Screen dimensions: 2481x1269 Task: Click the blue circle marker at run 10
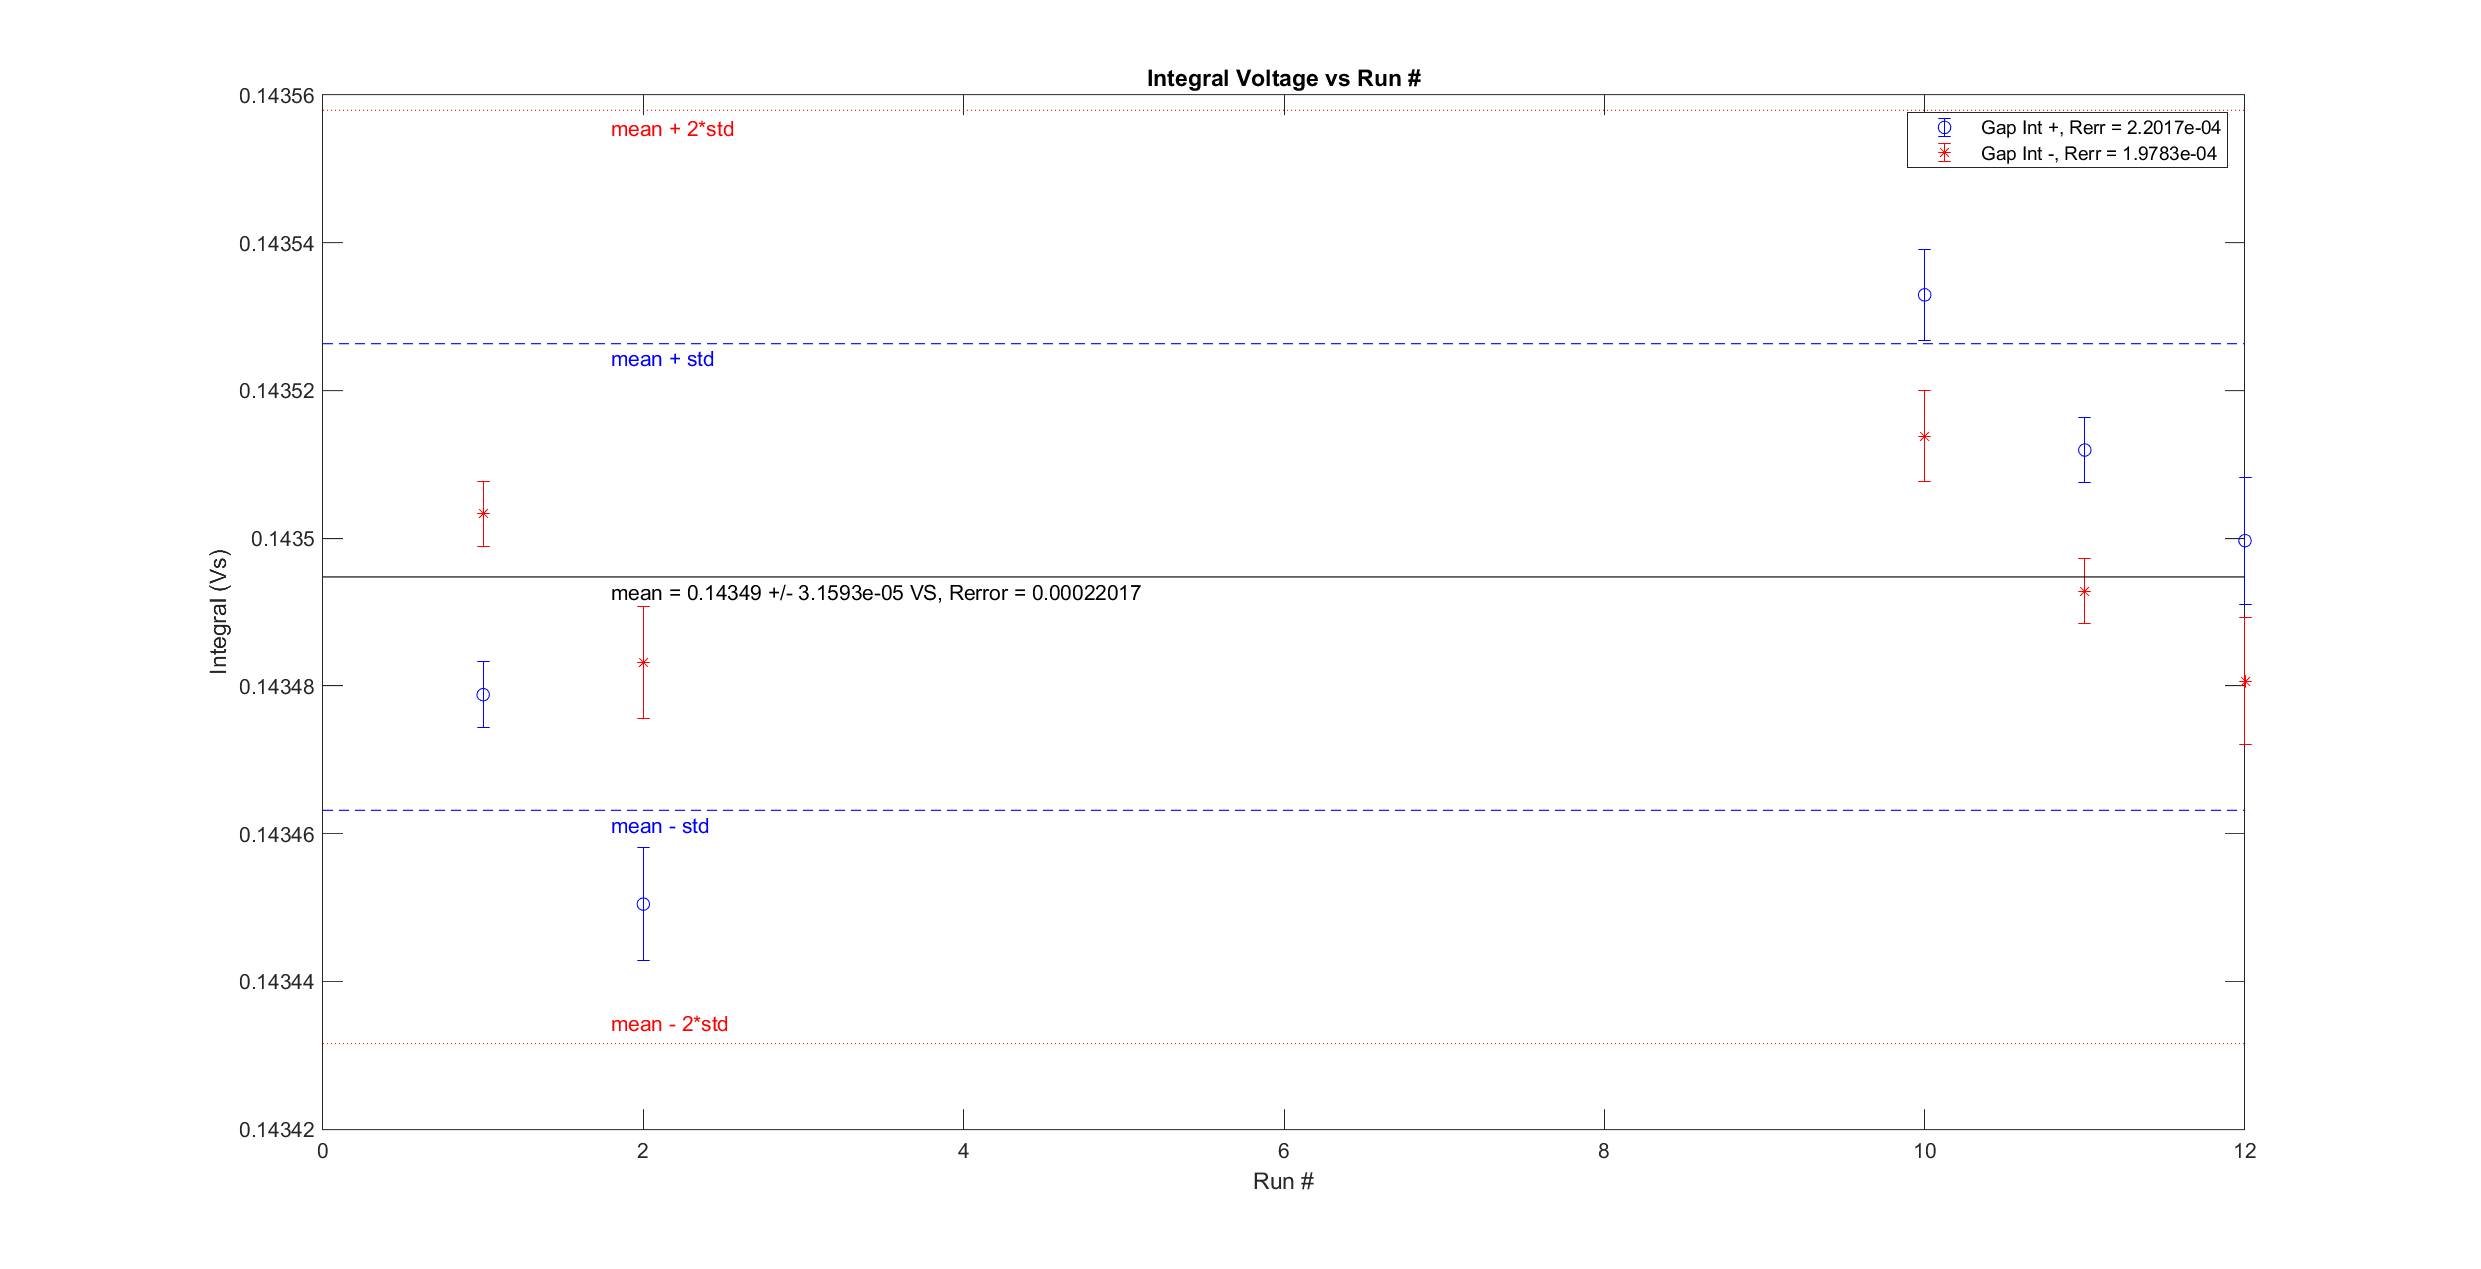point(1924,295)
